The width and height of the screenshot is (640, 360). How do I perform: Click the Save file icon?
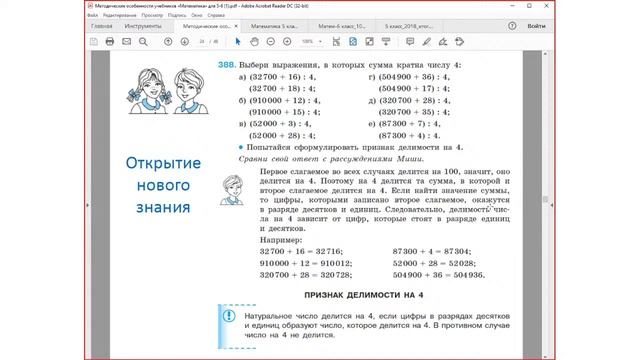tap(93, 42)
